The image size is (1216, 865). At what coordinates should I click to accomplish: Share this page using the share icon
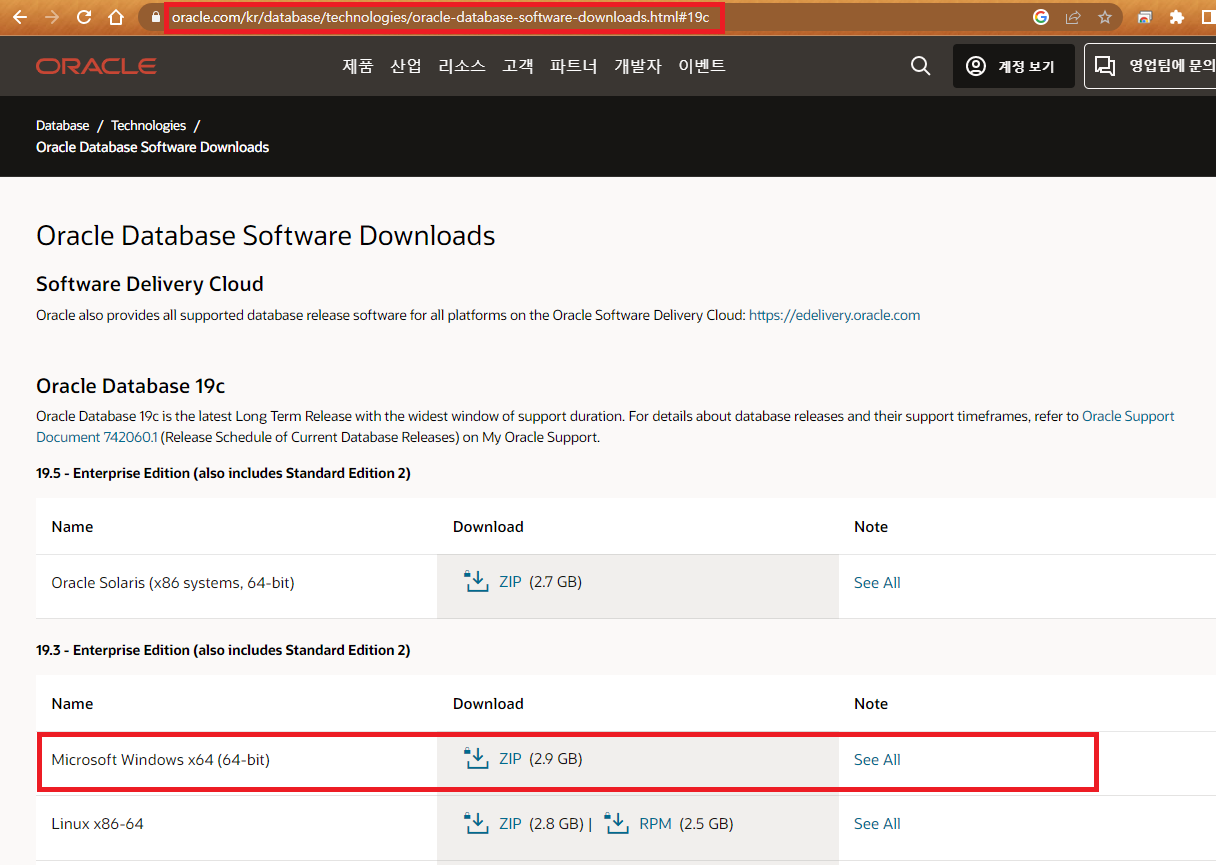tap(1073, 17)
